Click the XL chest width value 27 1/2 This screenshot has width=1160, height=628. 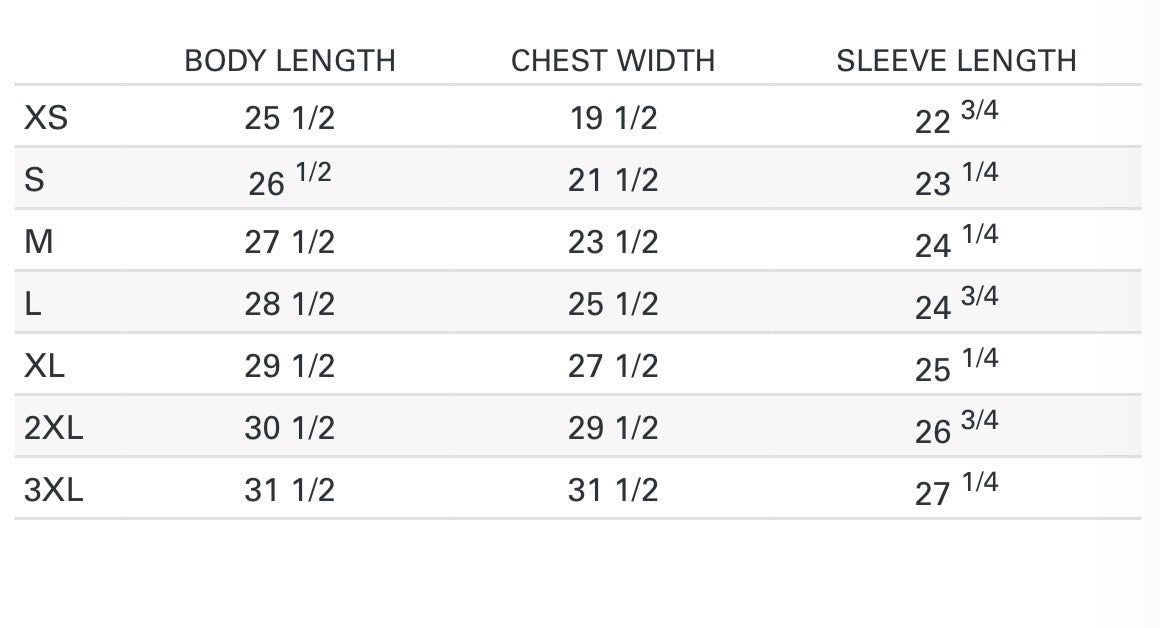pos(613,367)
